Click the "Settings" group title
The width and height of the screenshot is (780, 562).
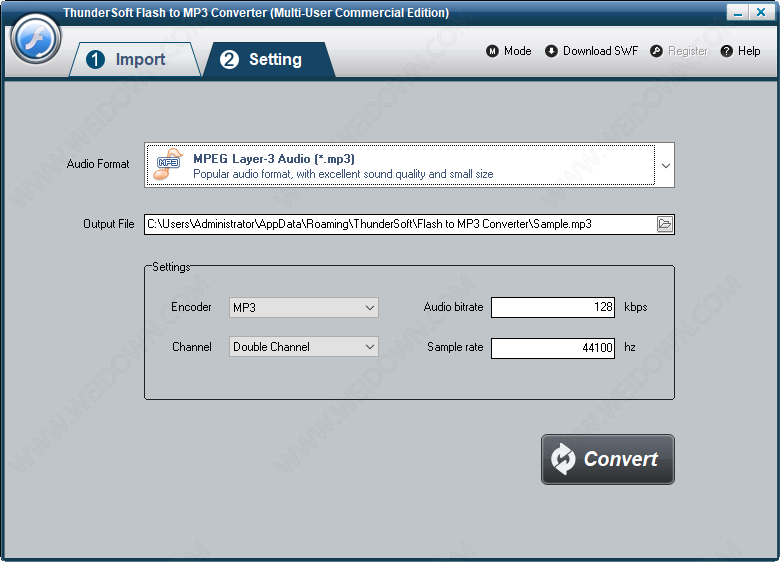(171, 267)
